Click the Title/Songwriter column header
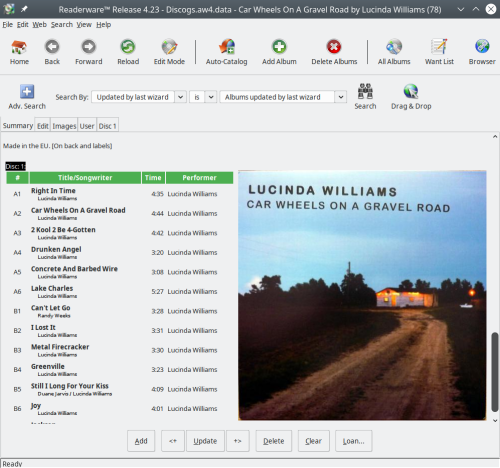Screen dimensions: 500x468 (85, 178)
